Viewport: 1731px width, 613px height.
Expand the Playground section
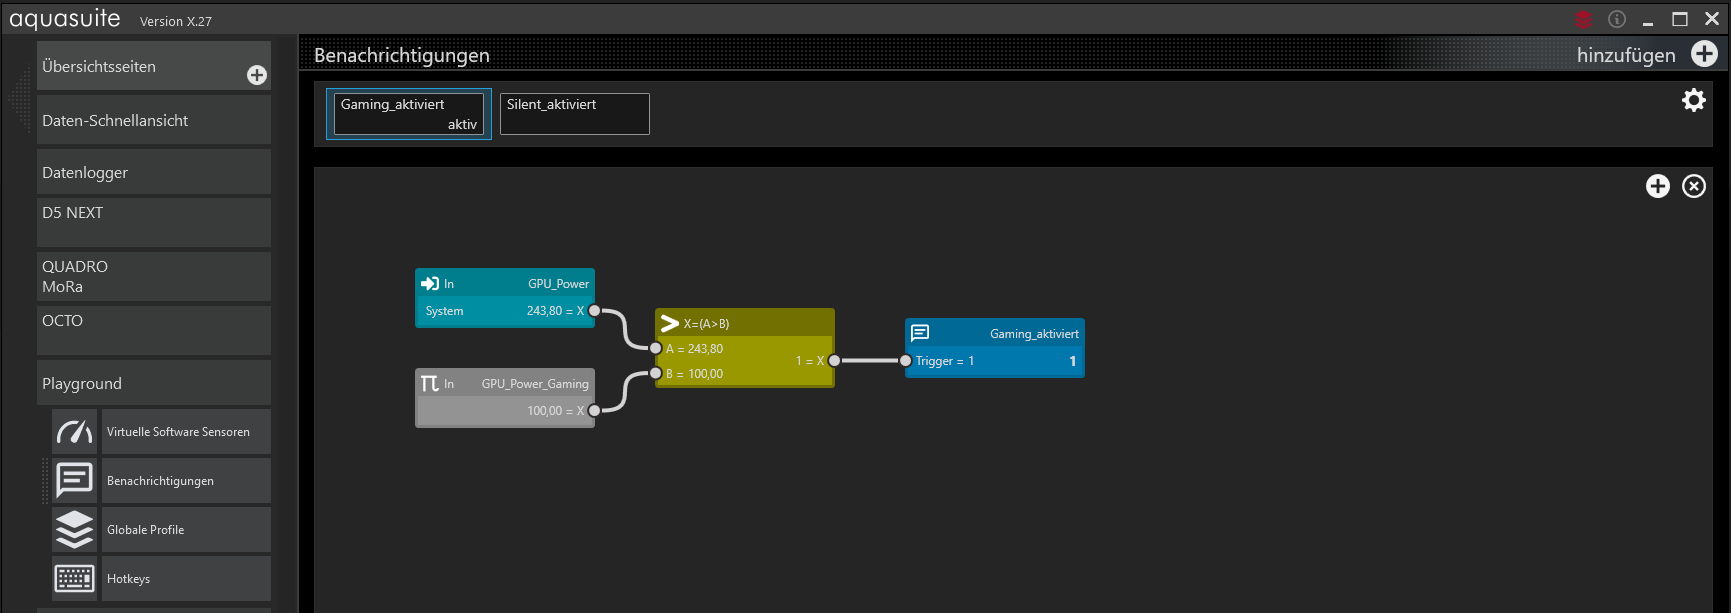[x=153, y=383]
